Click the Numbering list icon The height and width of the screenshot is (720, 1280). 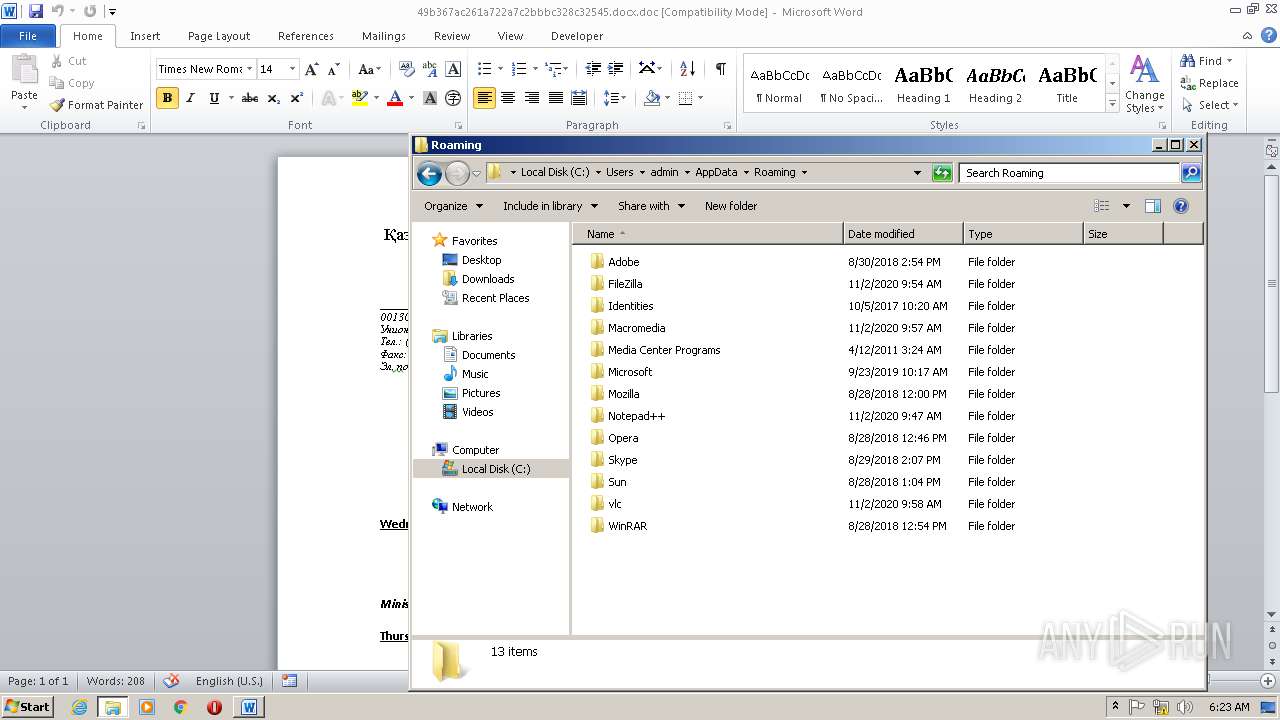pos(519,69)
